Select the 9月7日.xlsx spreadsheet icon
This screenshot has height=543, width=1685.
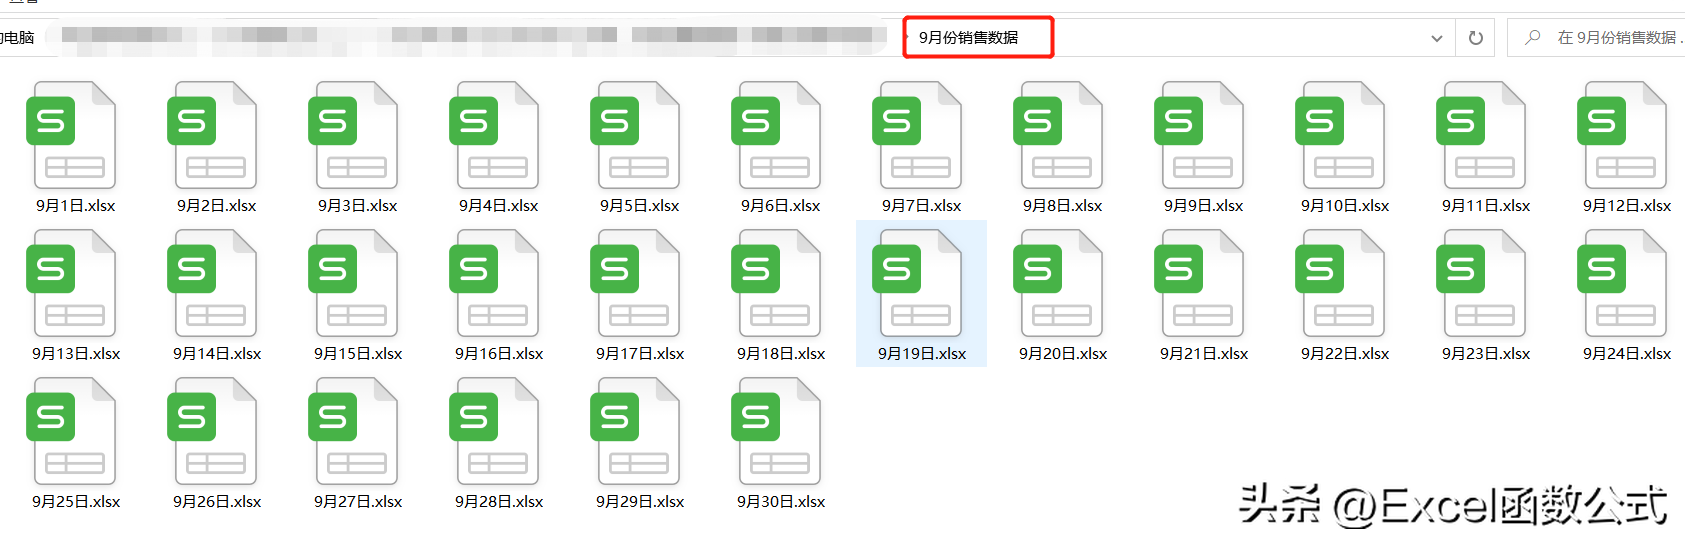pos(917,135)
